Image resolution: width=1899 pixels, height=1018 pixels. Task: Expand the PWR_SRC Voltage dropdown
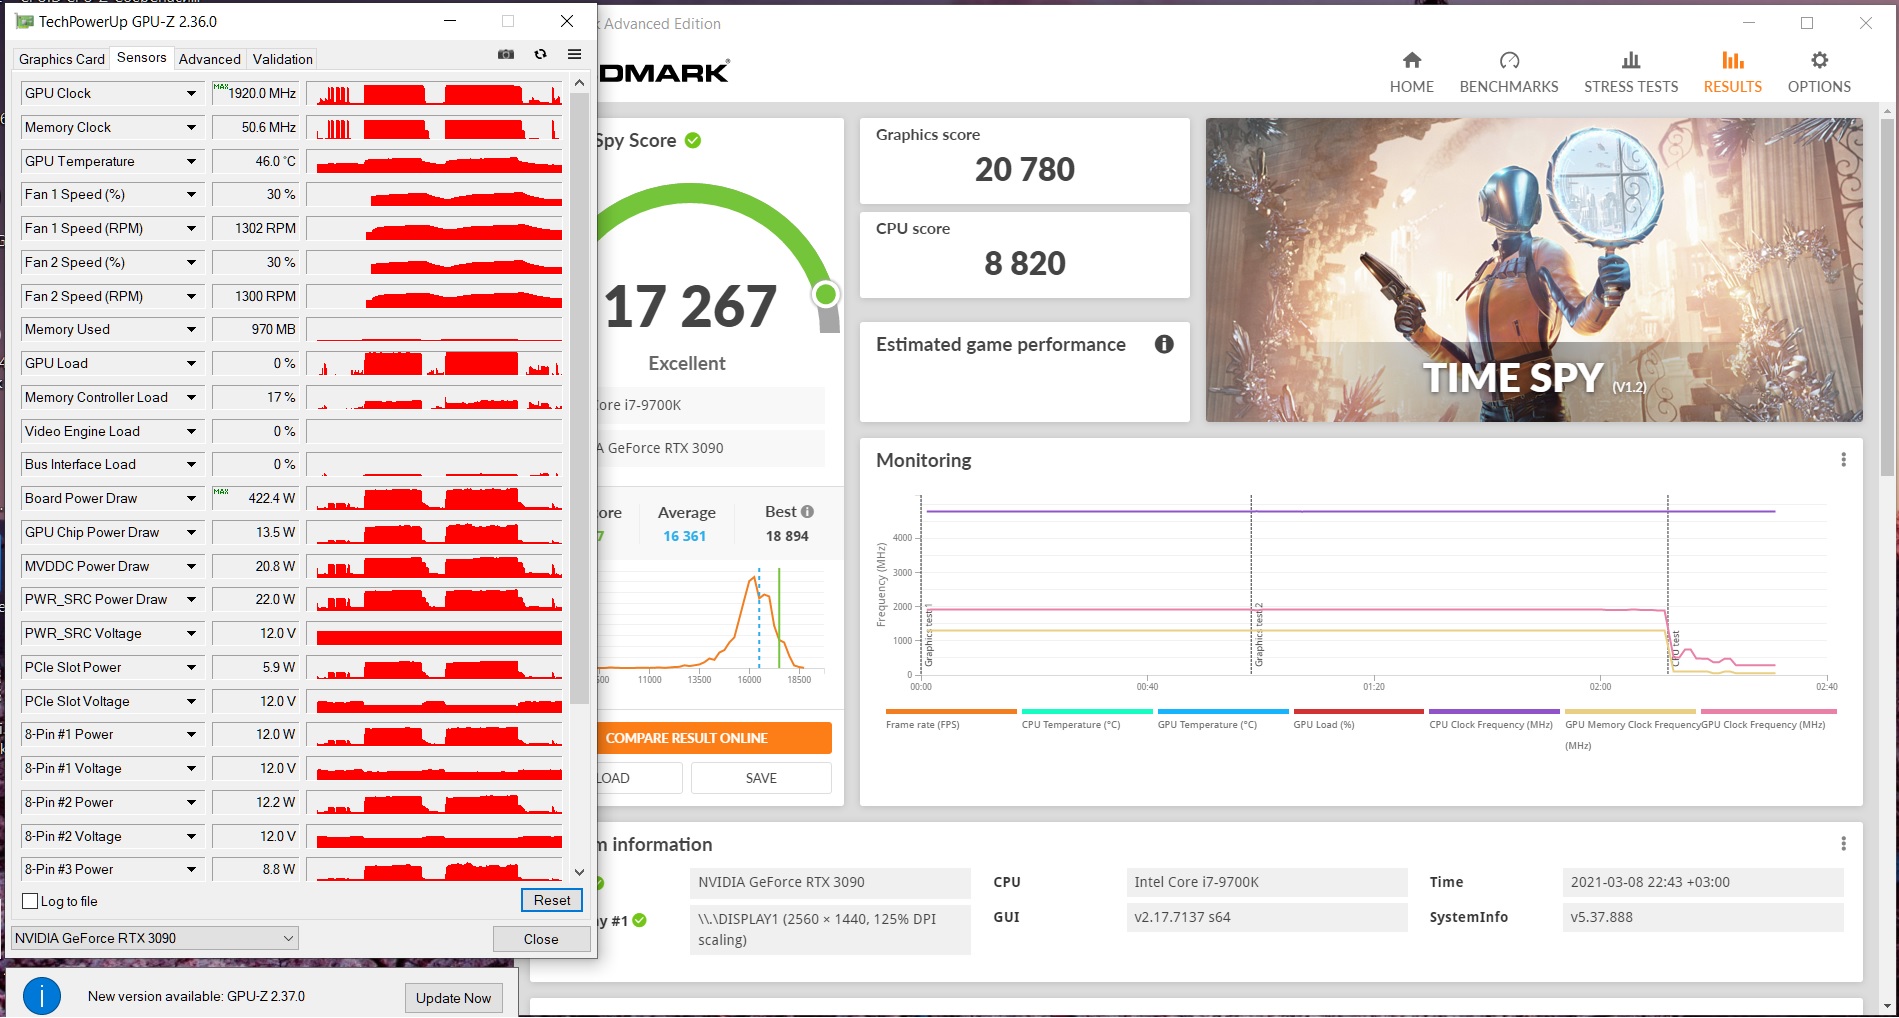191,634
